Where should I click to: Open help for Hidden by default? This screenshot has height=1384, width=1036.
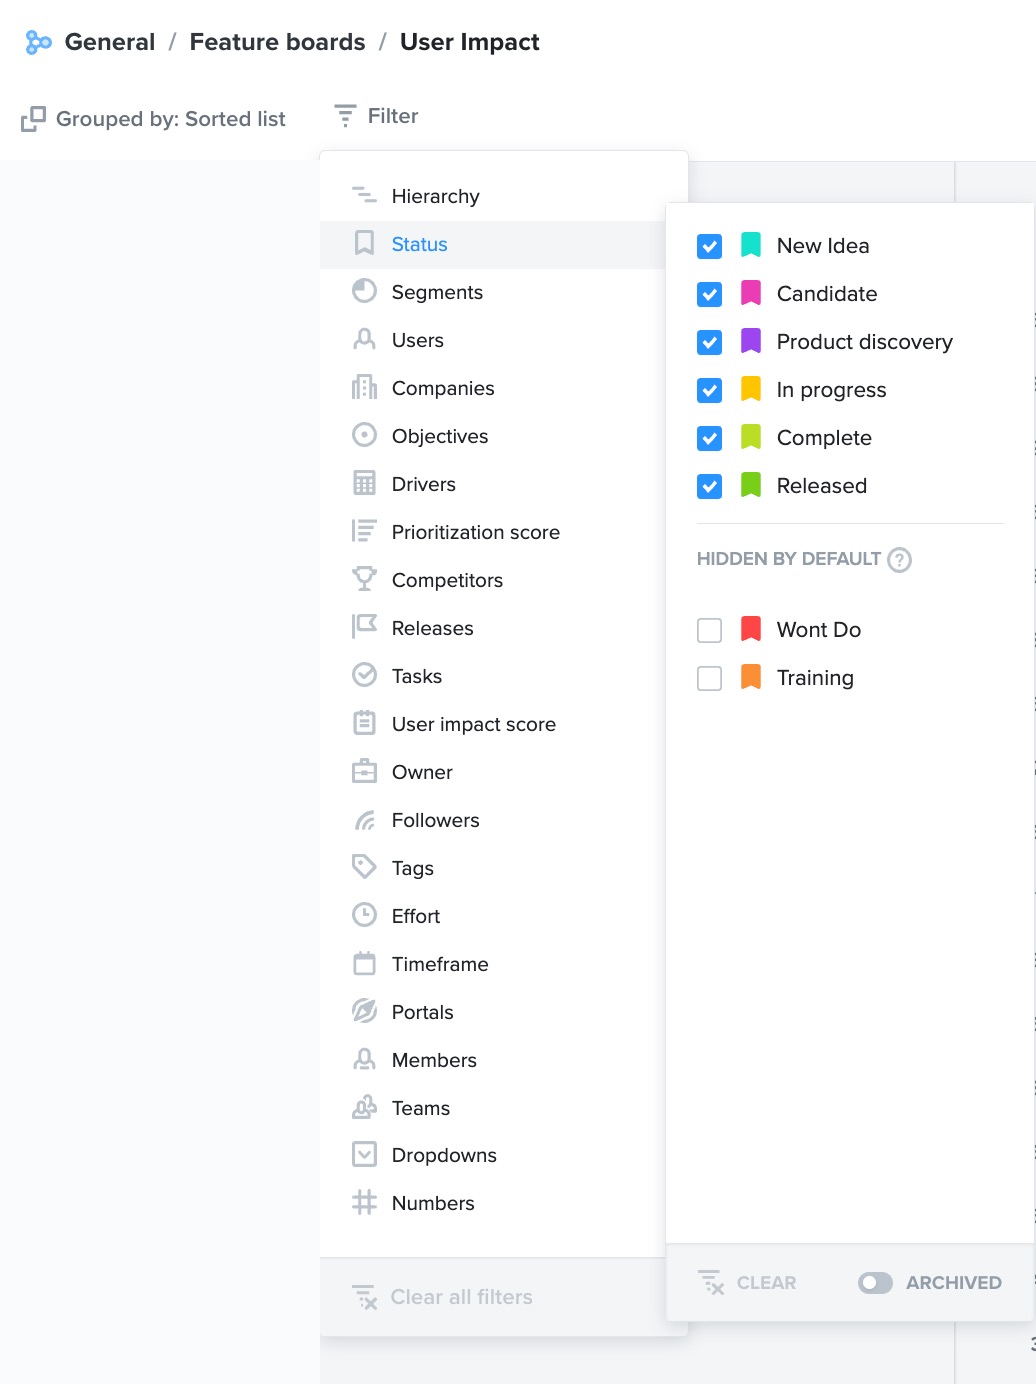[x=900, y=560]
